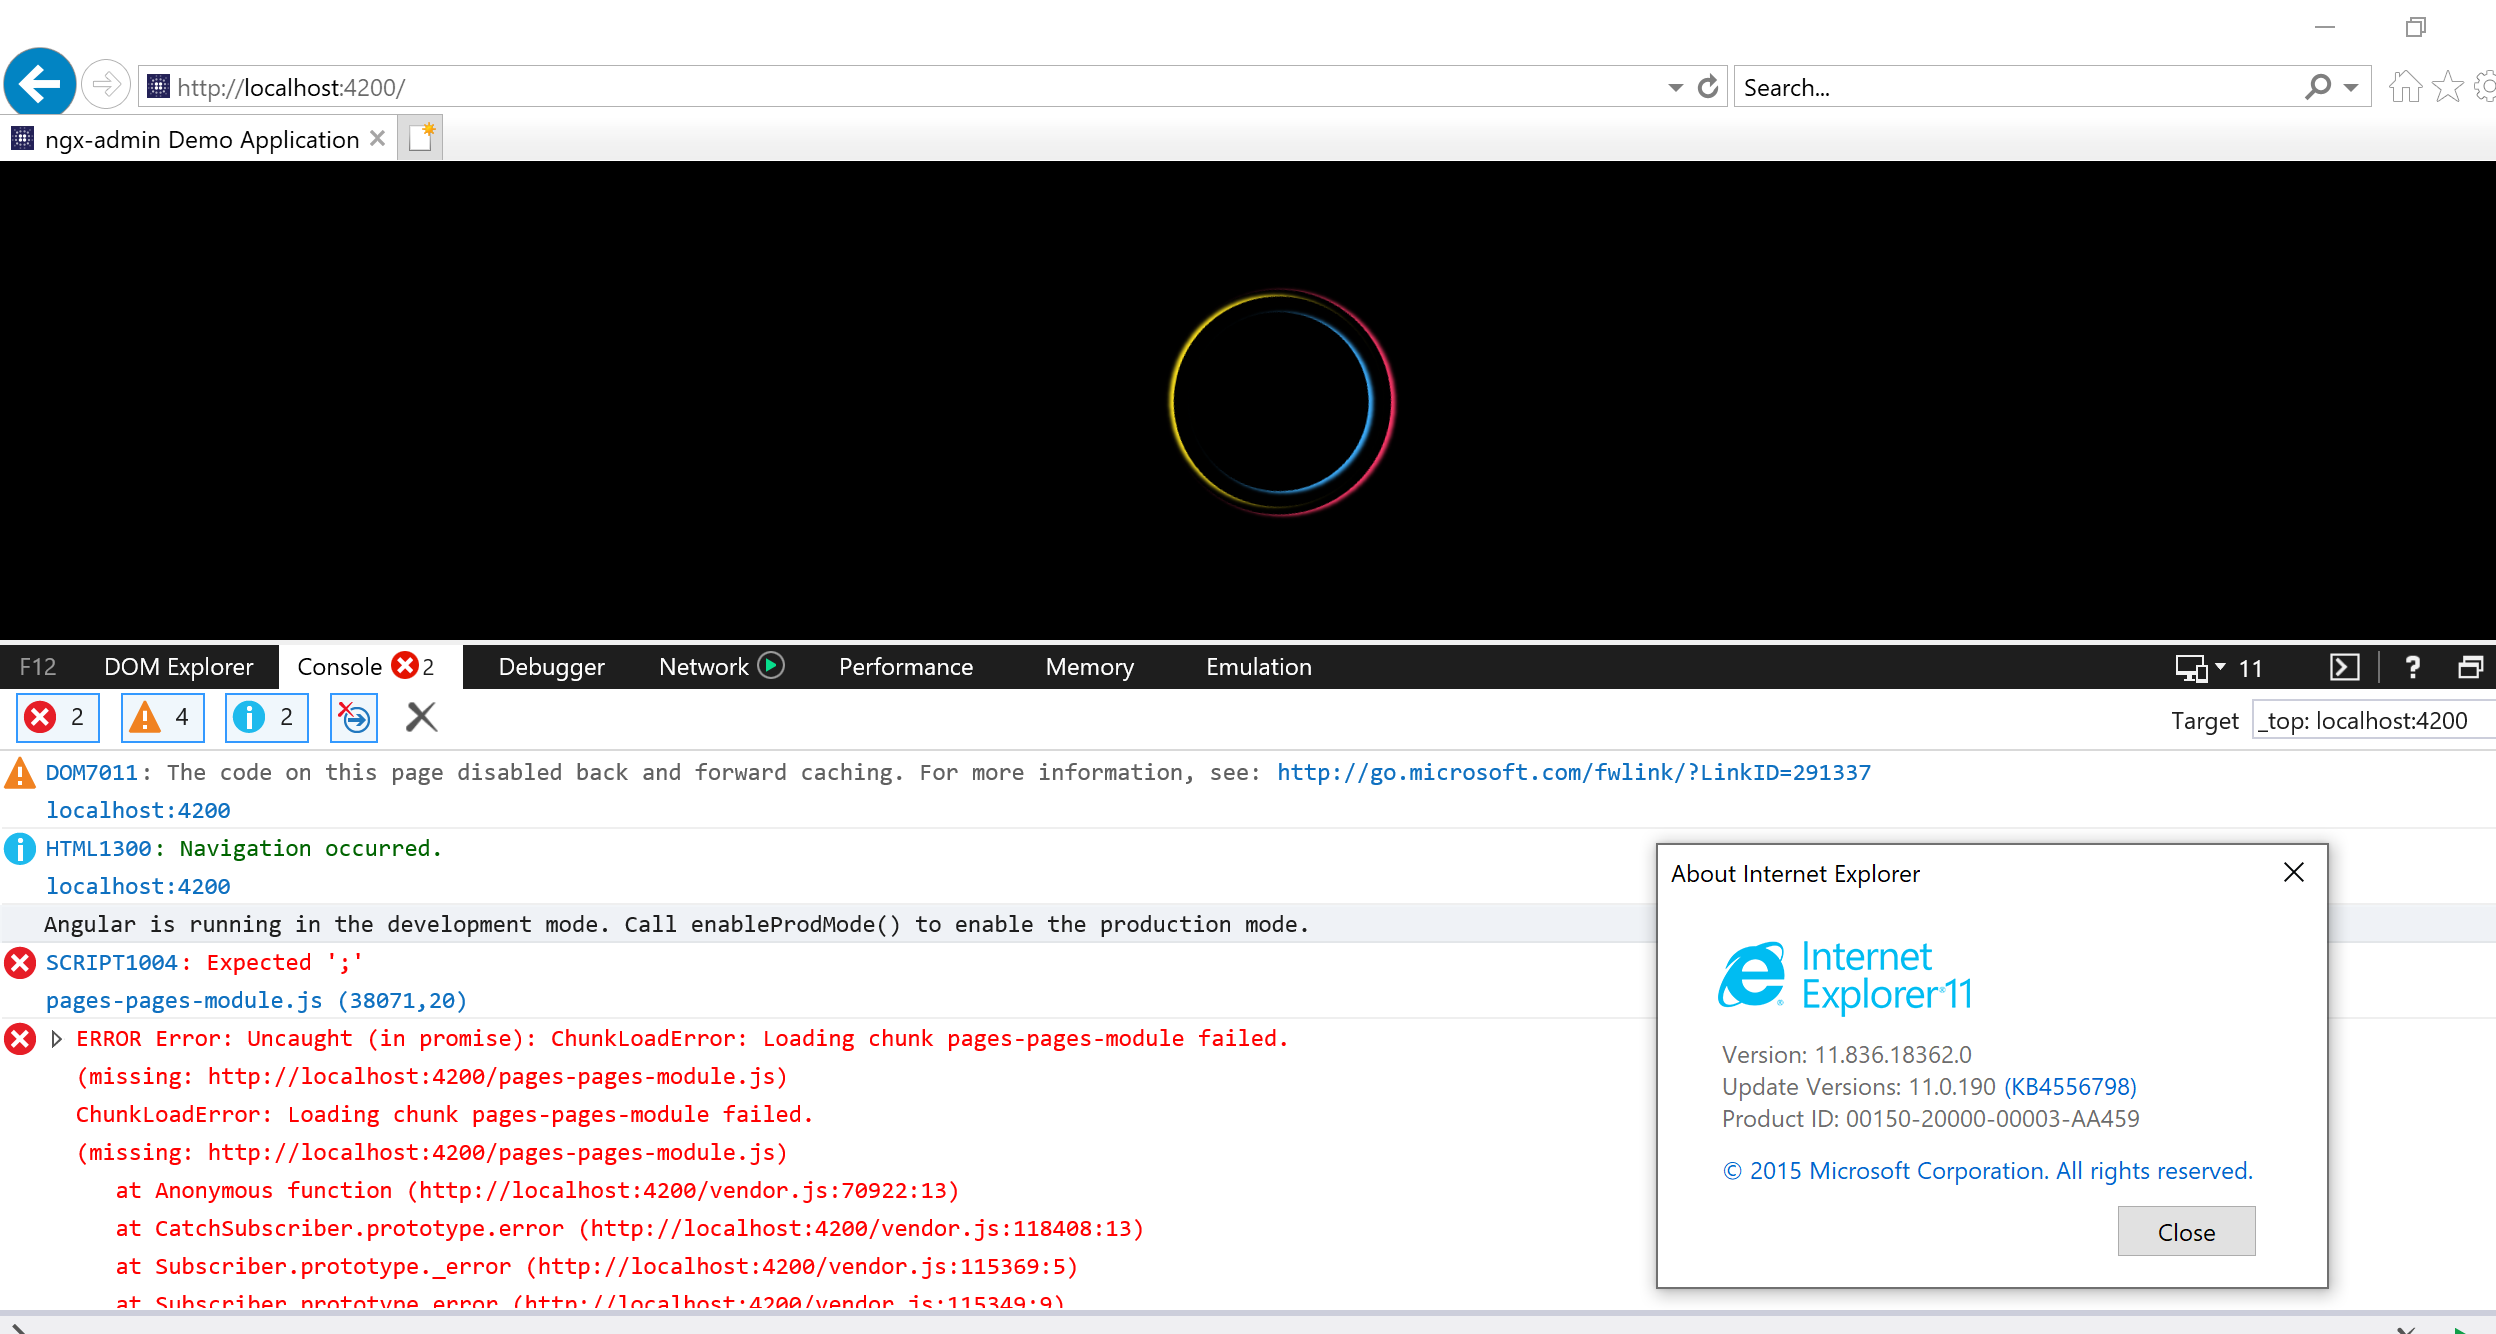The width and height of the screenshot is (2496, 1334).
Task: Open developer tools help question mark
Action: coord(2412,667)
